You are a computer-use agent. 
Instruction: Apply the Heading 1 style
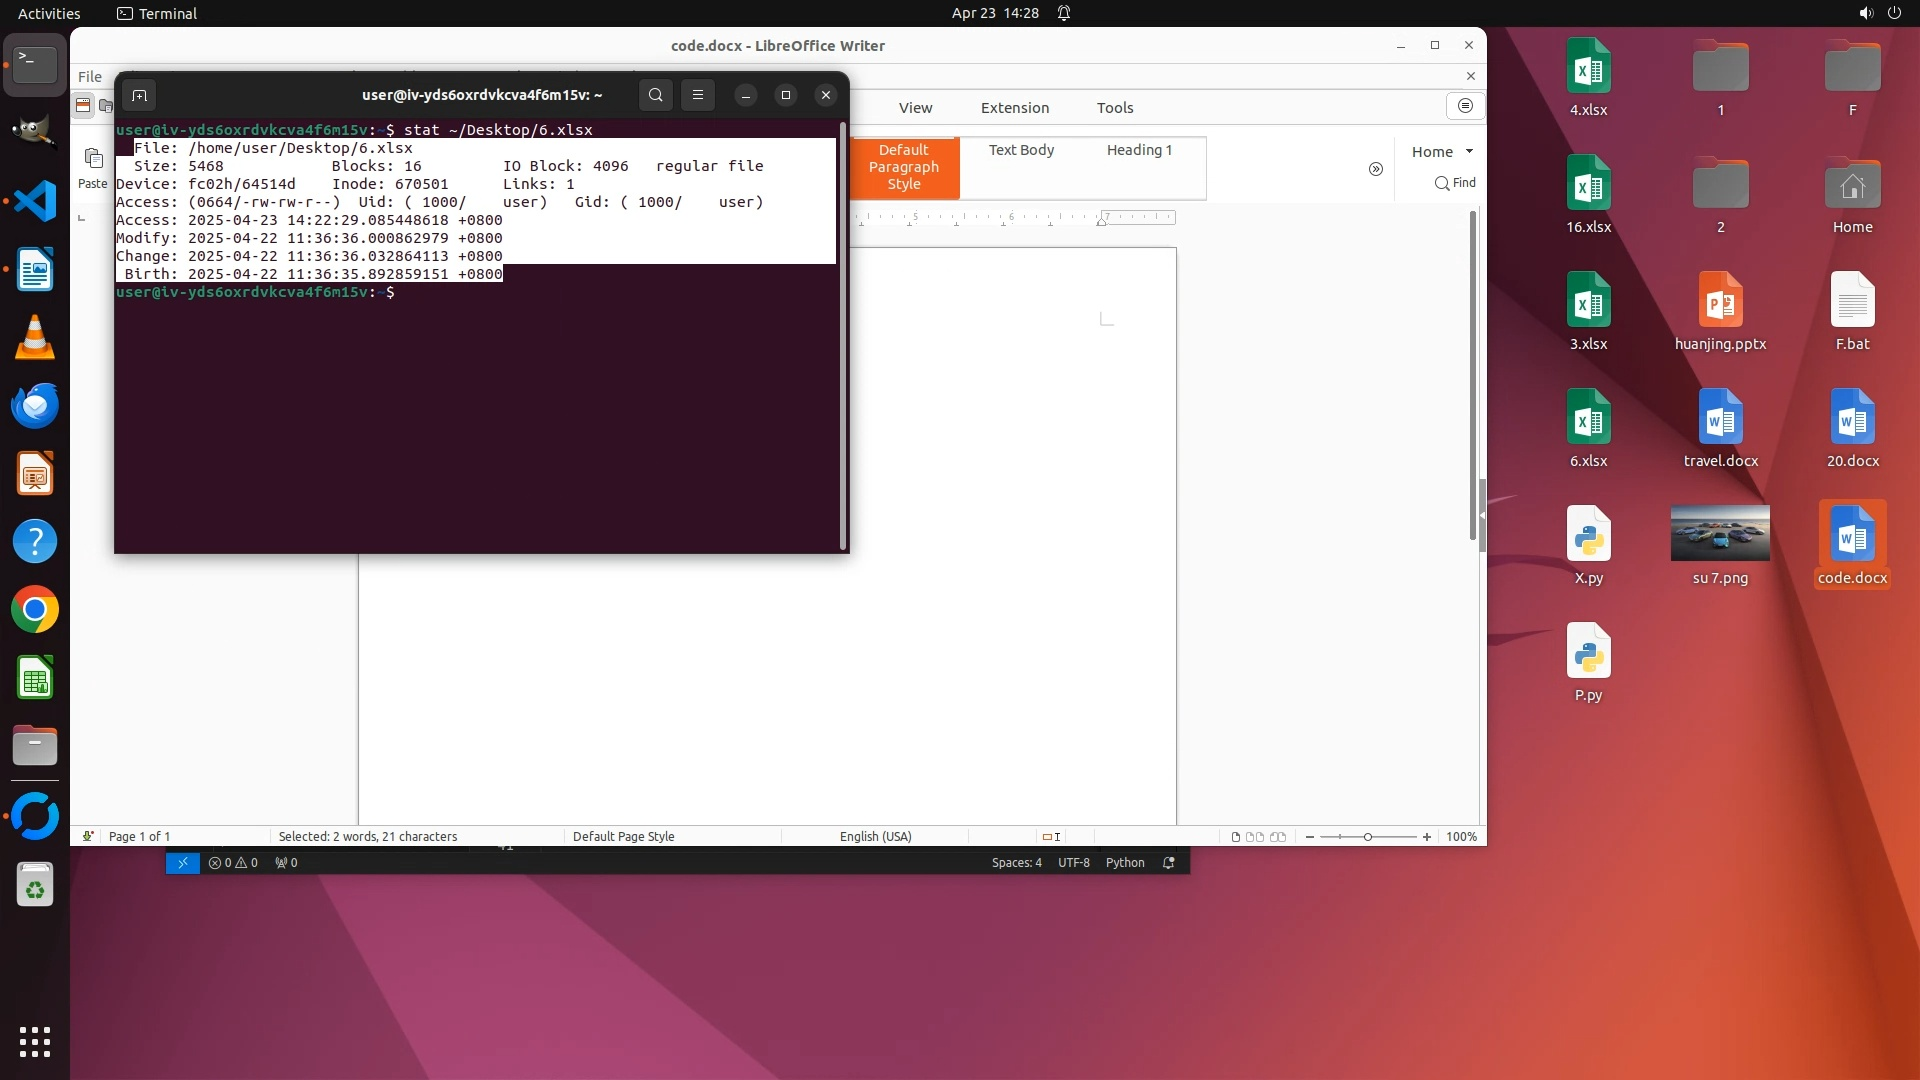coord(1139,150)
